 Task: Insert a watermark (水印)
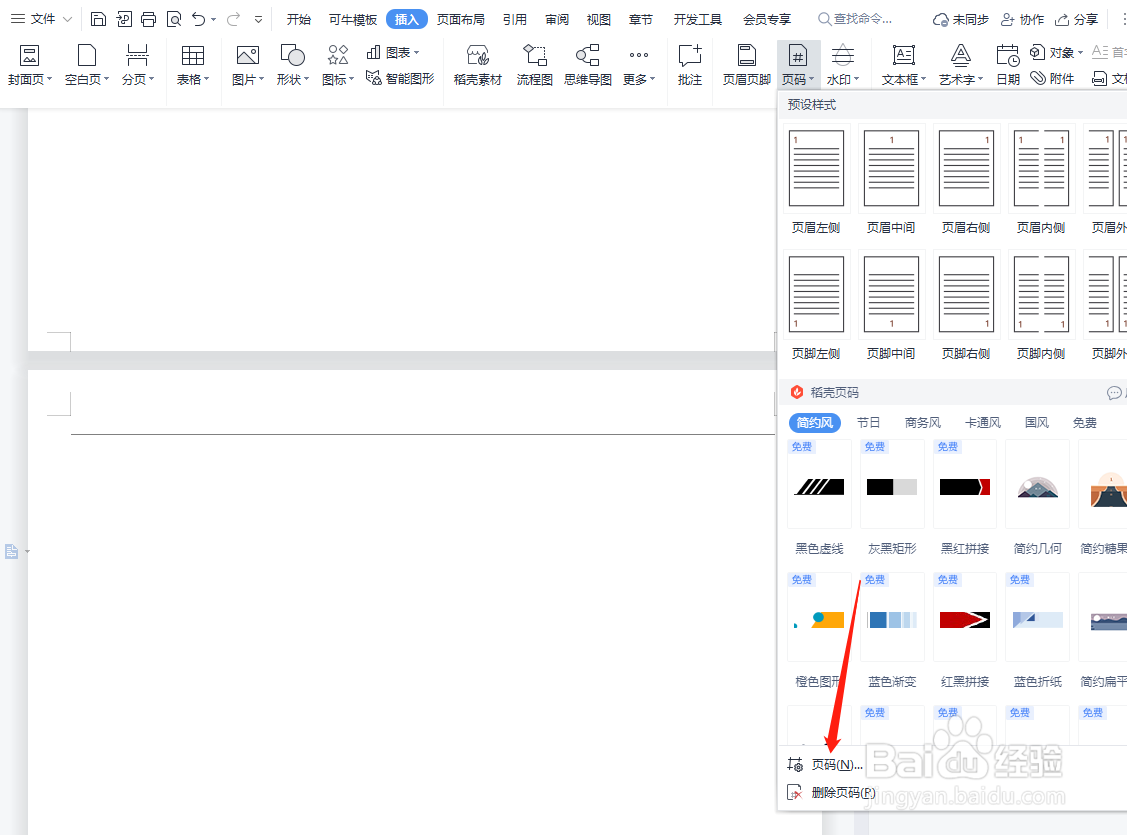842,65
